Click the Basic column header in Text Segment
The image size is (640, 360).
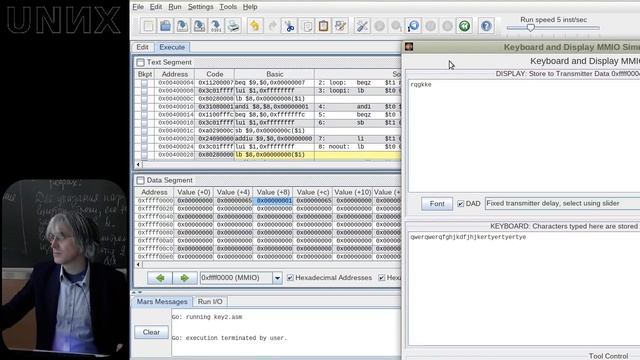tap(274, 74)
